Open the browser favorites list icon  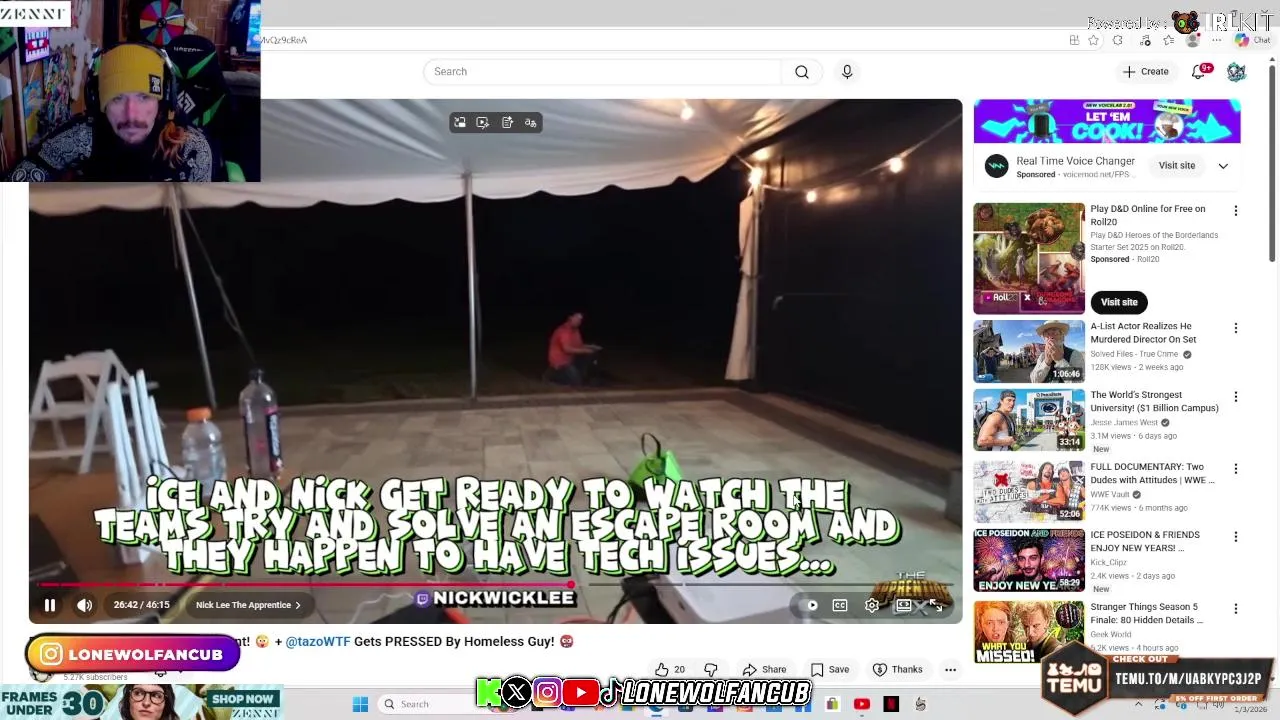point(1168,40)
